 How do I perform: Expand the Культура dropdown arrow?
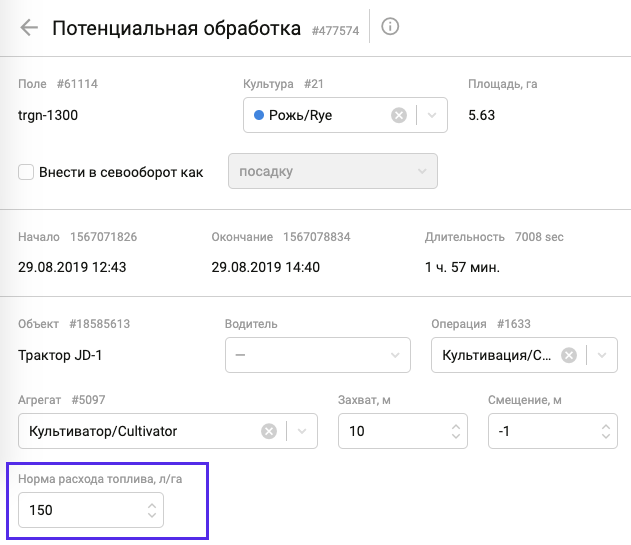pyautogui.click(x=431, y=115)
